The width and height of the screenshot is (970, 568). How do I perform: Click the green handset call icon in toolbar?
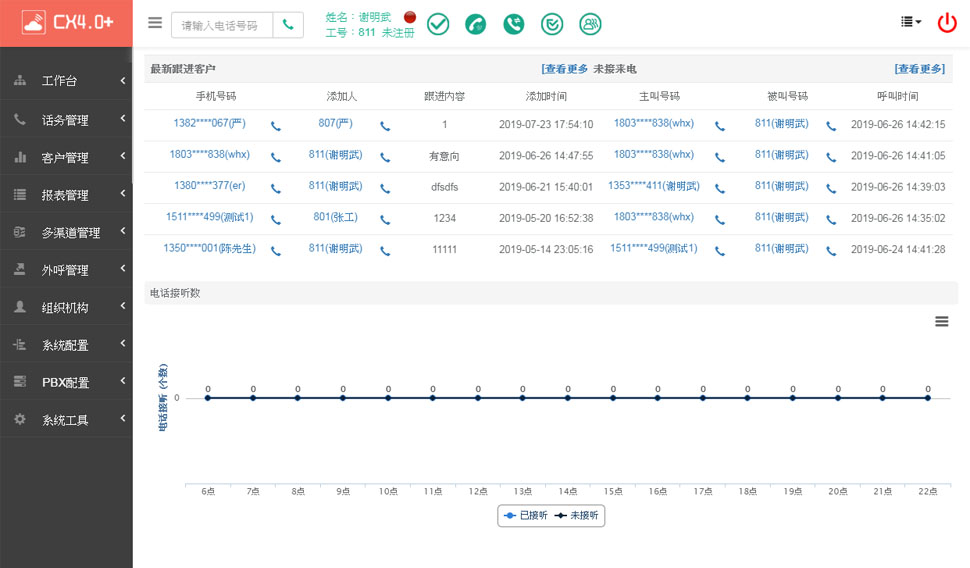(x=476, y=24)
